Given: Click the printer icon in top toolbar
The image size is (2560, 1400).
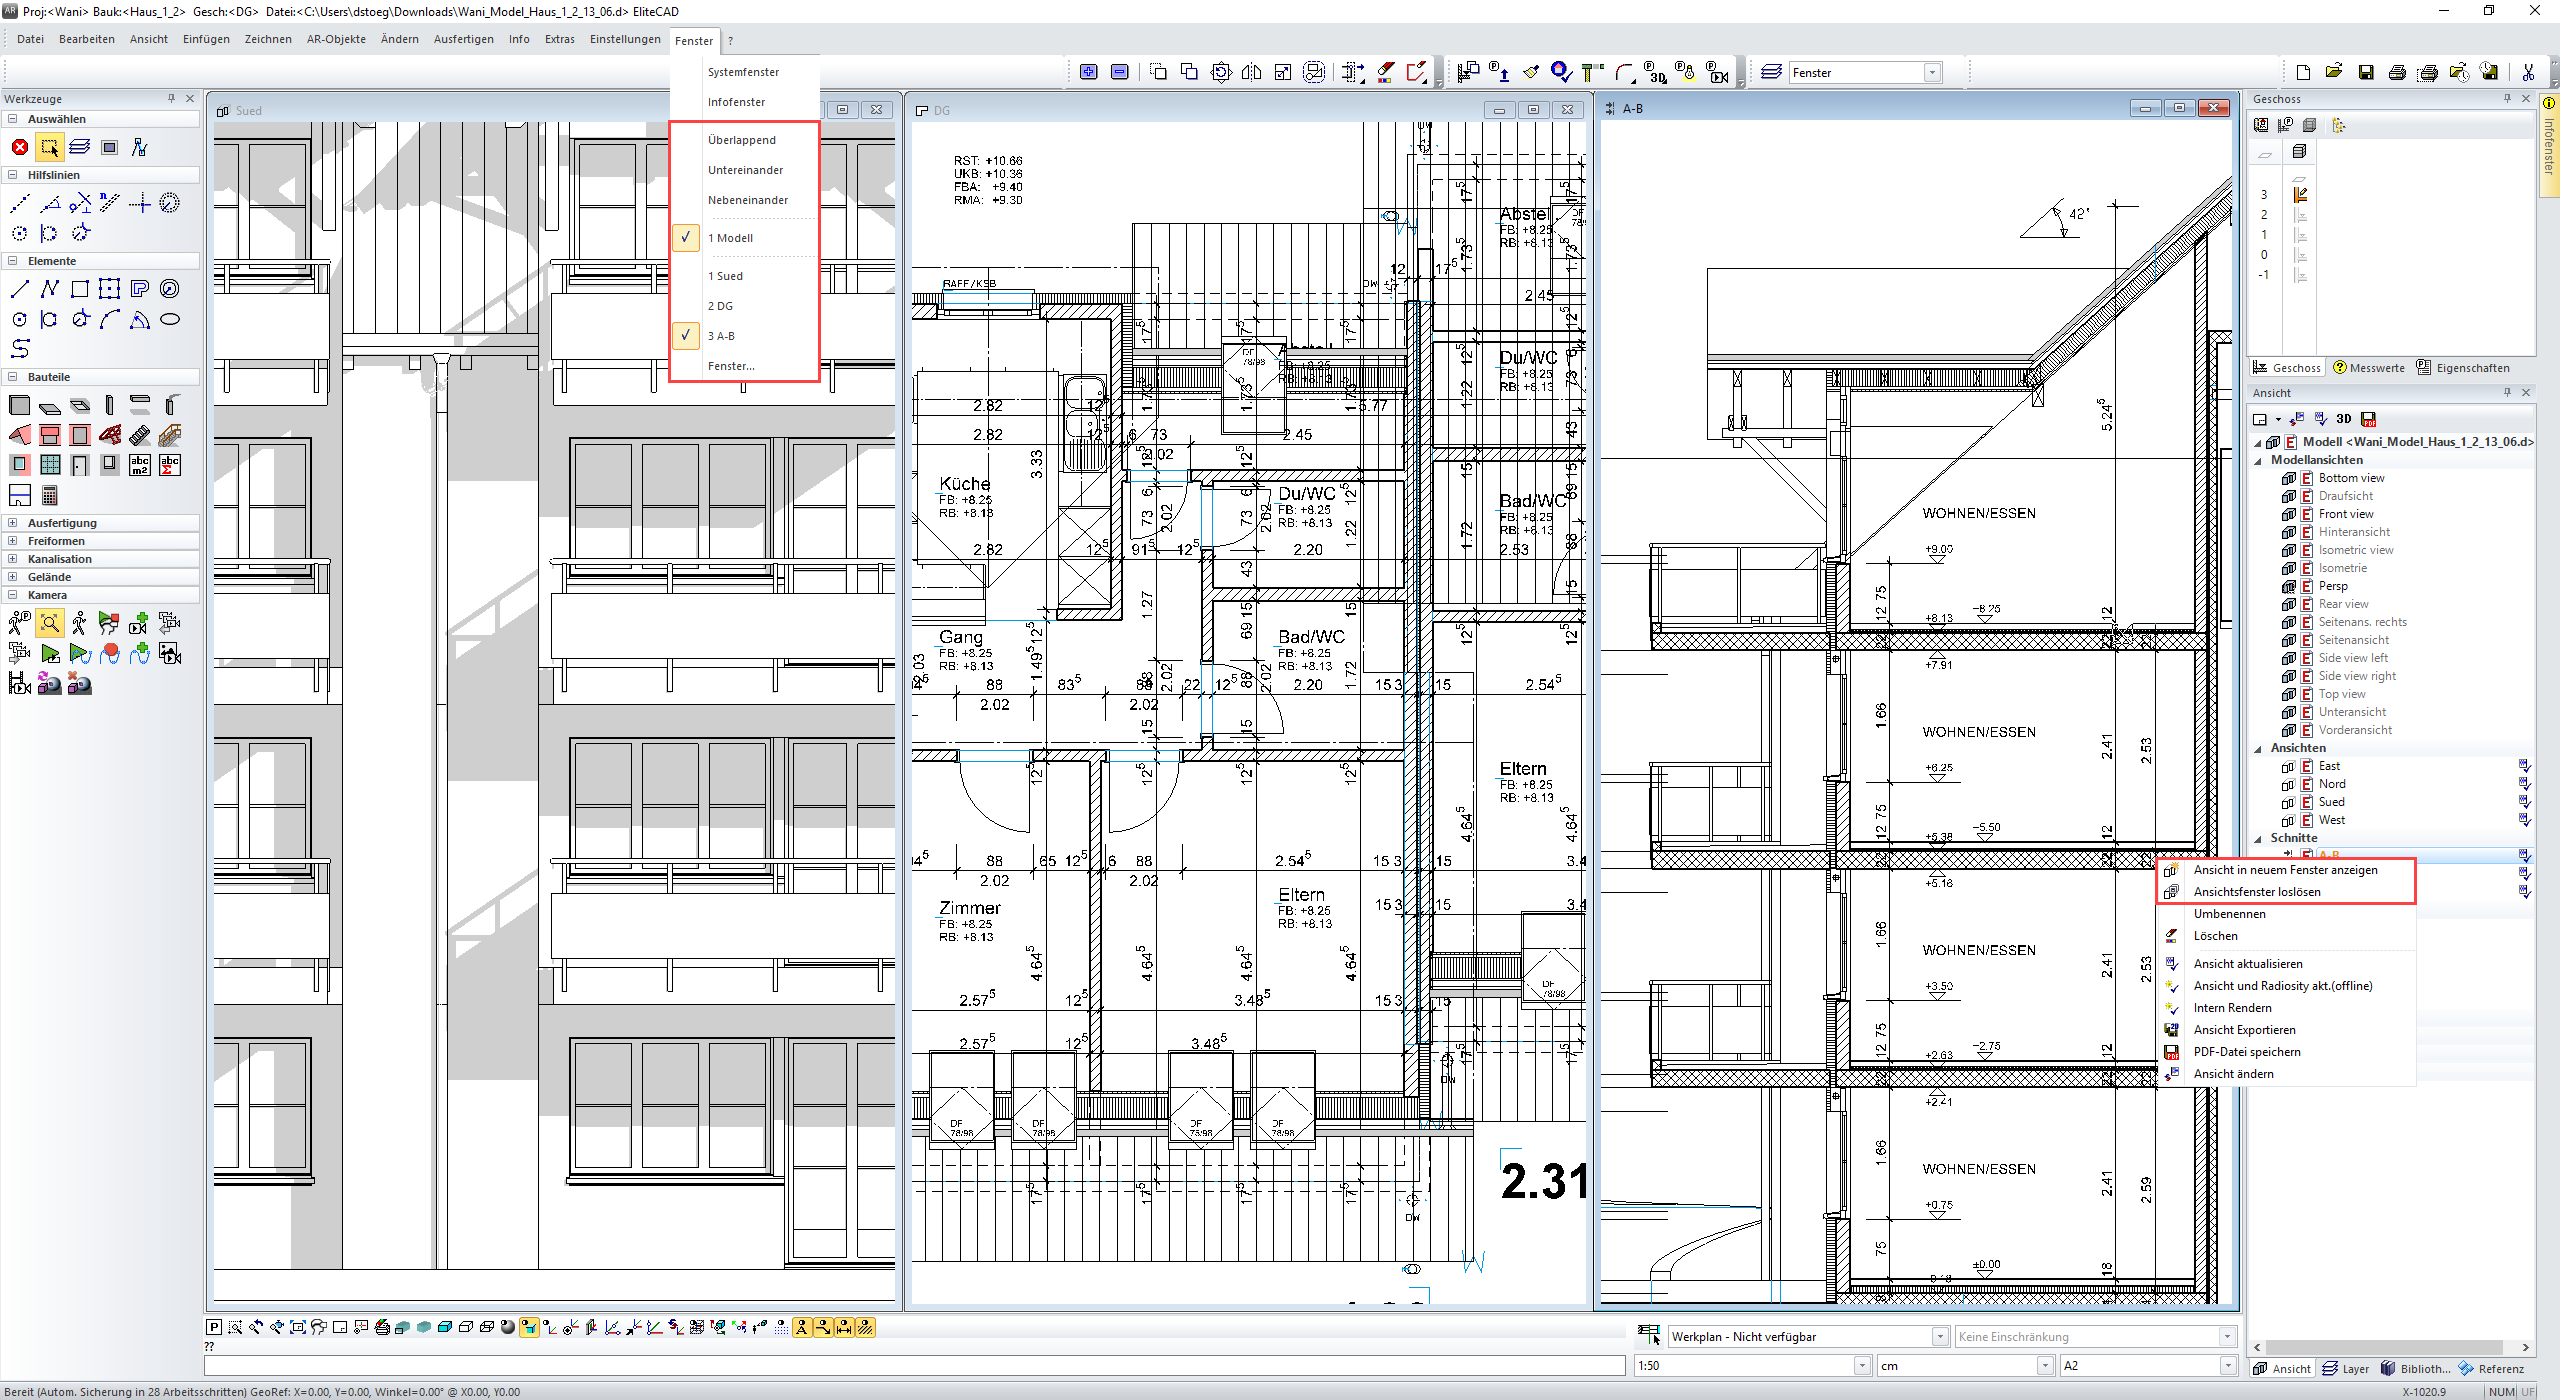Looking at the screenshot, I should (2397, 72).
